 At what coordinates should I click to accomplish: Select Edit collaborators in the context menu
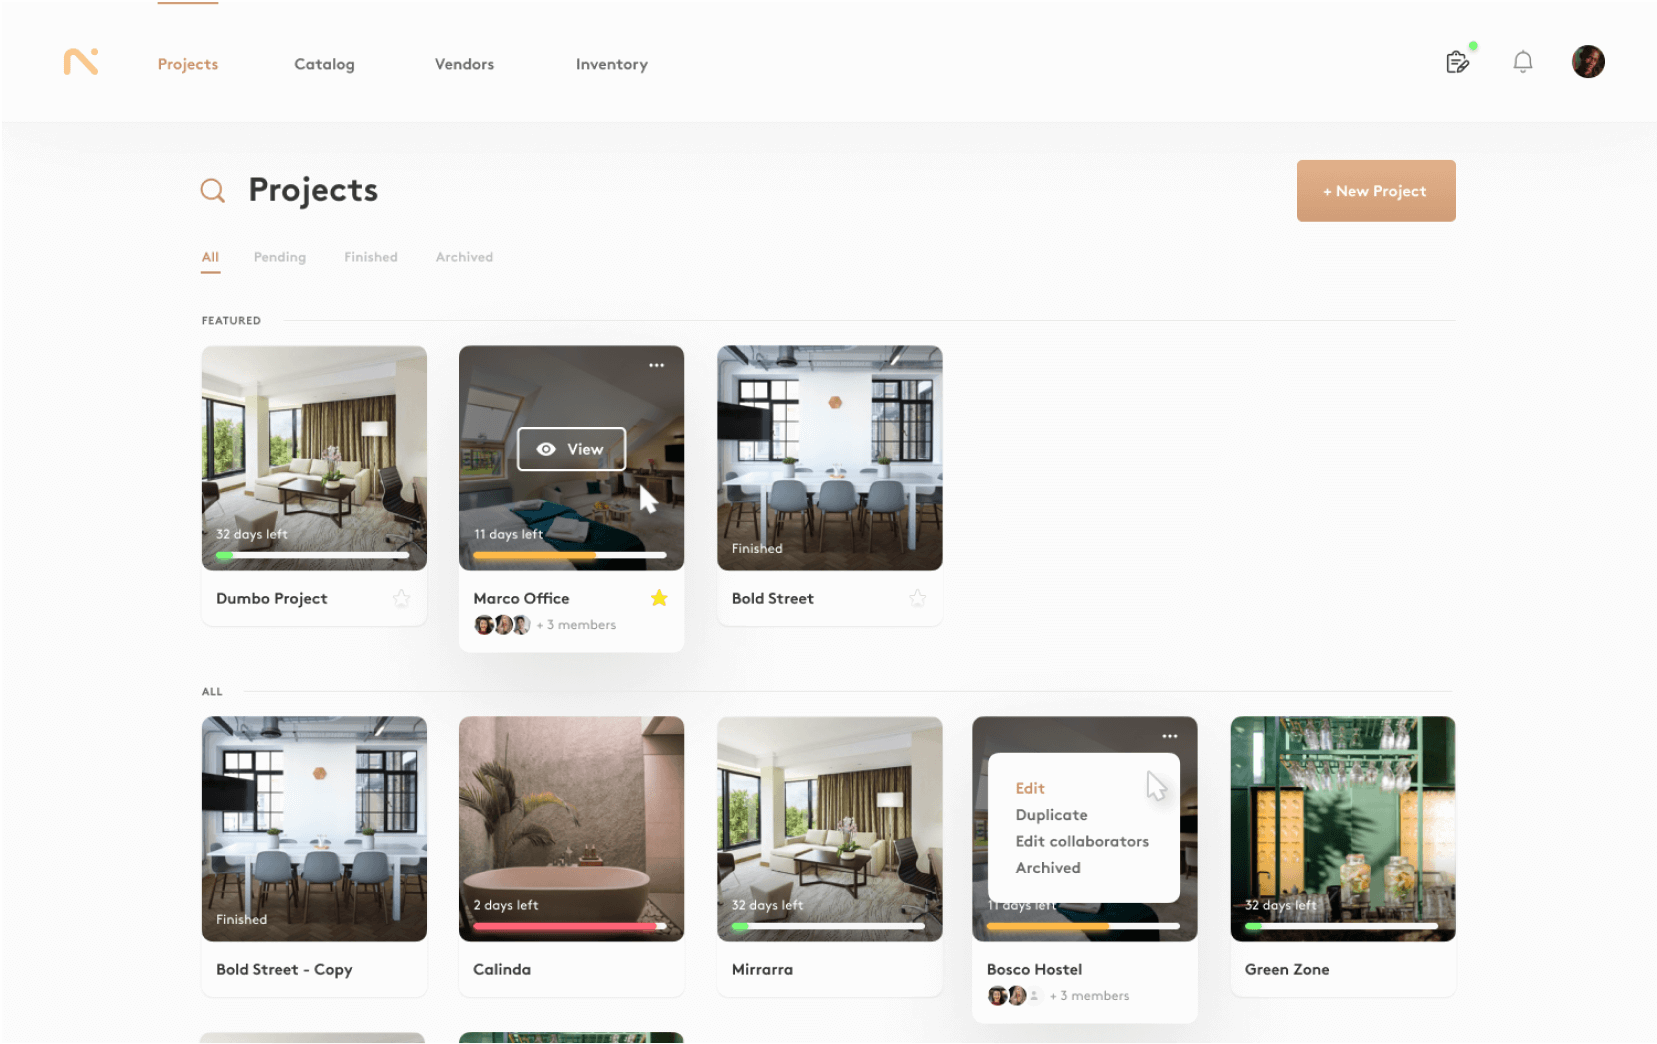point(1082,842)
